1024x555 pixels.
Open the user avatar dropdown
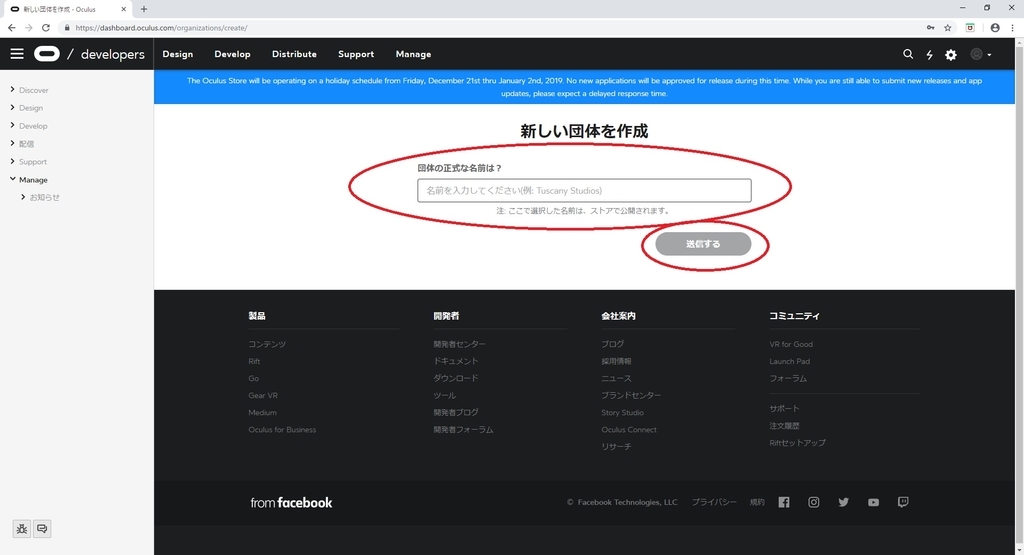pyautogui.click(x=981, y=55)
